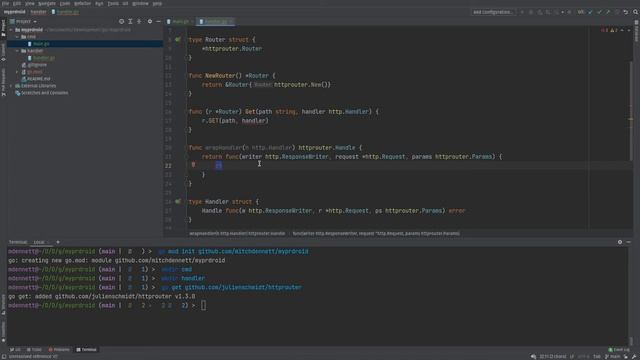Viewport: 640px width, 360px height.
Task: Open Search Everywhere magnifier icon
Action: pos(636,12)
